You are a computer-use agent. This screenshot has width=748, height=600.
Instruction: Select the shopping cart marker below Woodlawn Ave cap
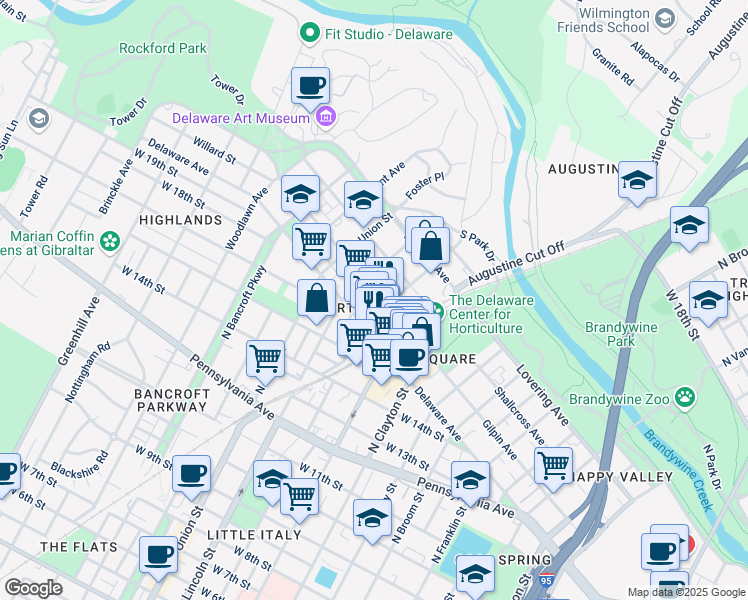point(312,243)
